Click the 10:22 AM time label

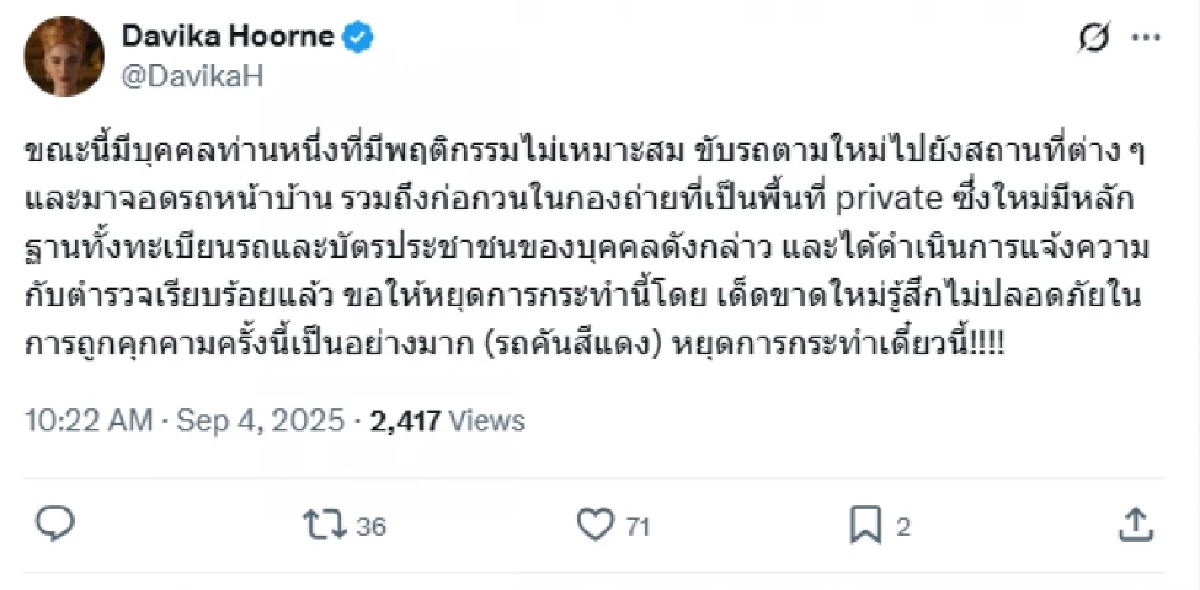(90, 420)
